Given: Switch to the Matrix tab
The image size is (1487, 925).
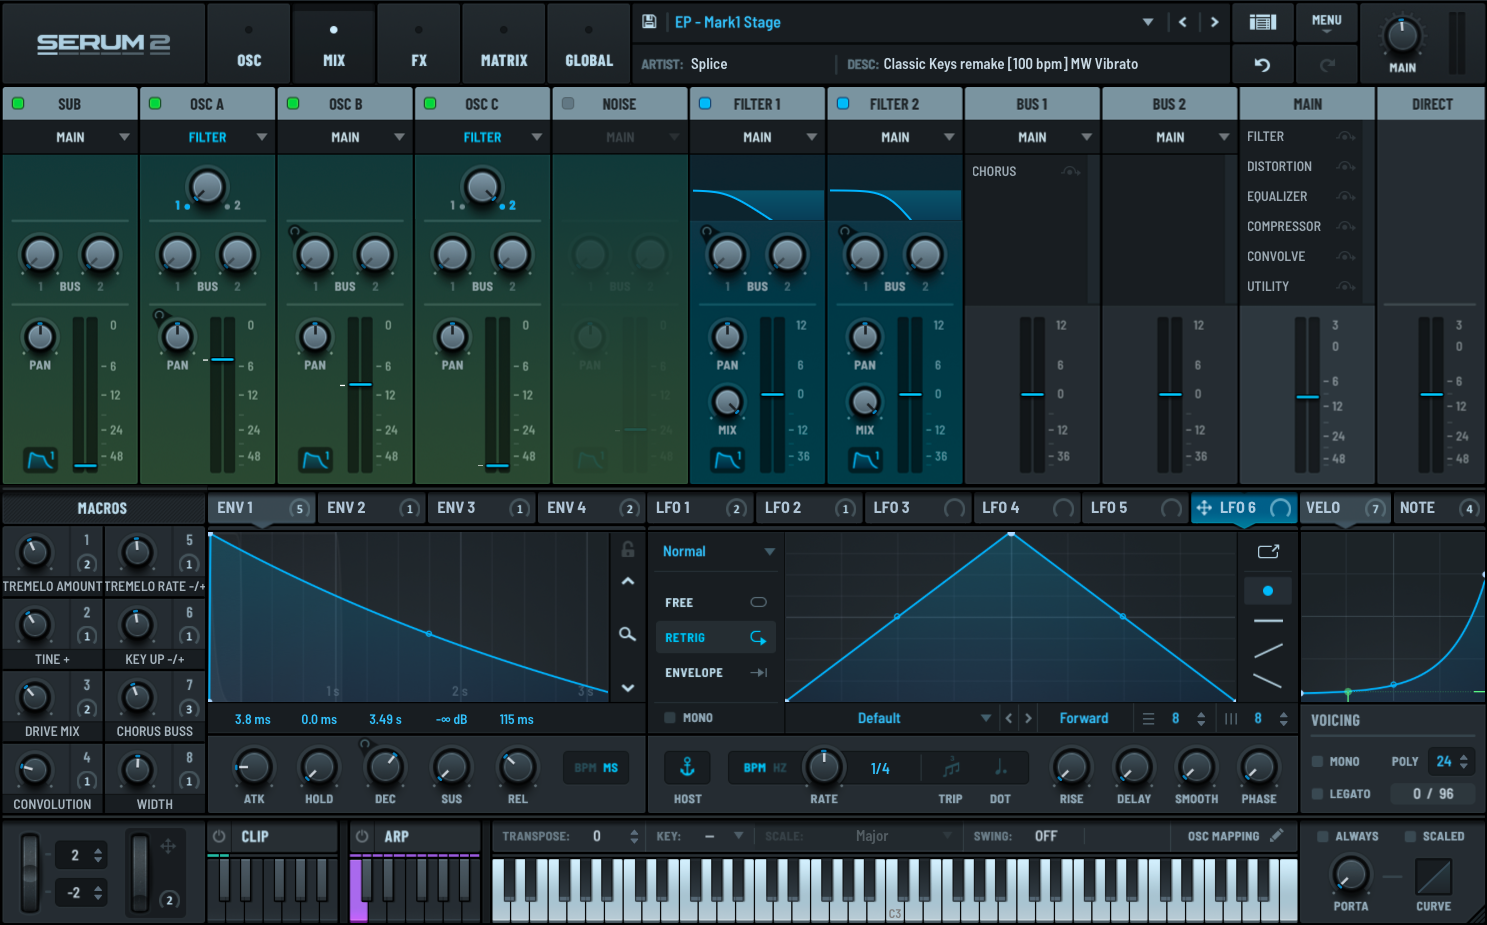Looking at the screenshot, I should coord(504,45).
